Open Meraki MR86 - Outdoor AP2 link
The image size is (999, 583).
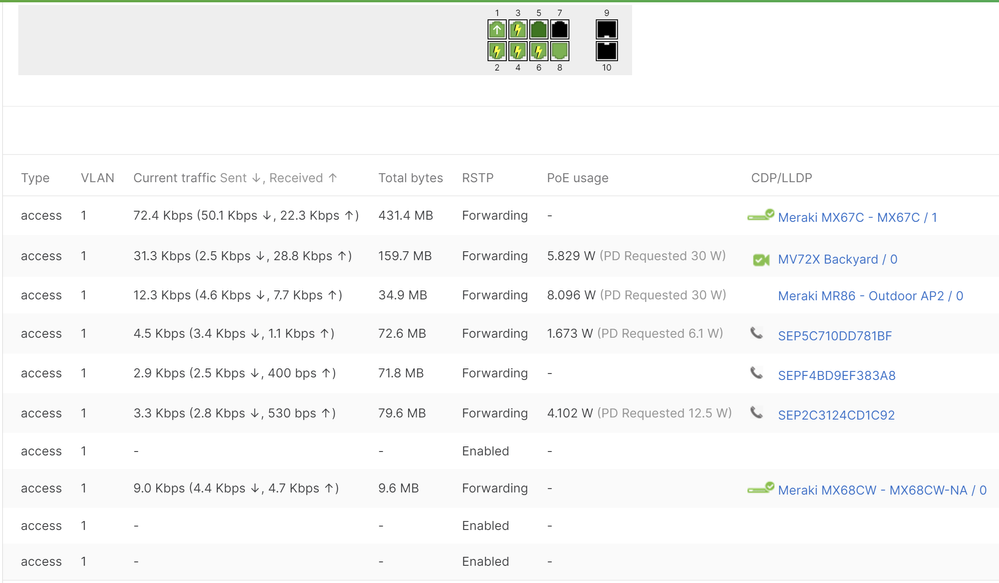870,296
